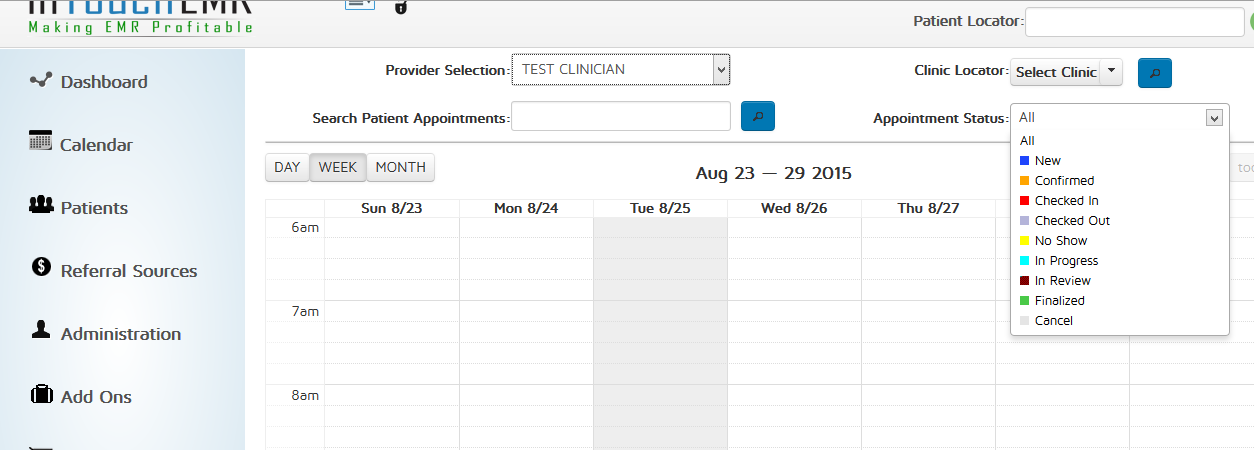Click the Calendar icon in sidebar
Screen dimensions: 1254x450
(41, 141)
